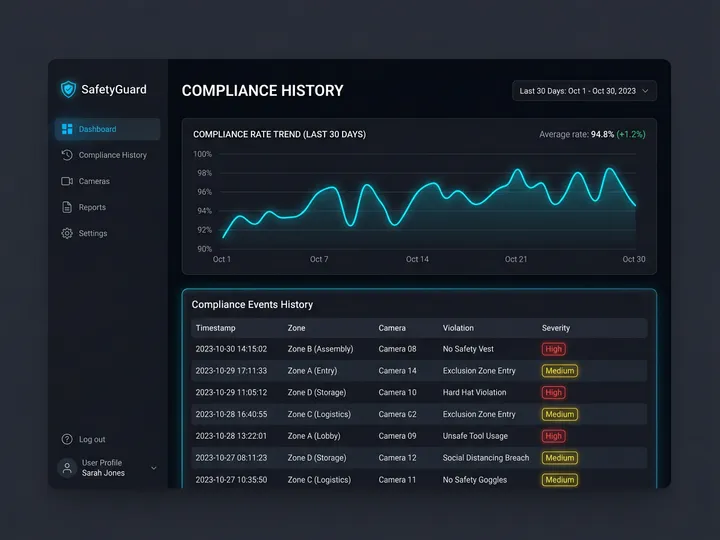
Task: Select timestamp 2023-10-29 17:11:33
Action: coord(231,371)
